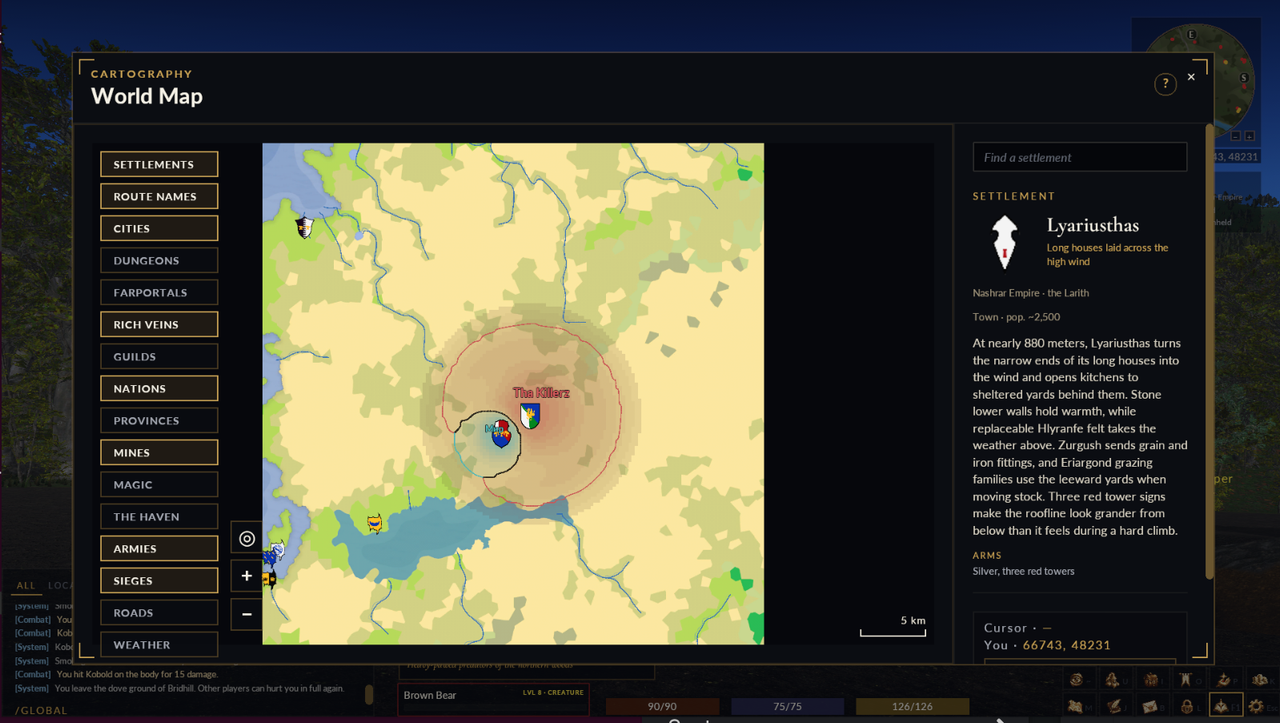Toggle the Settlements map layer

pos(159,164)
